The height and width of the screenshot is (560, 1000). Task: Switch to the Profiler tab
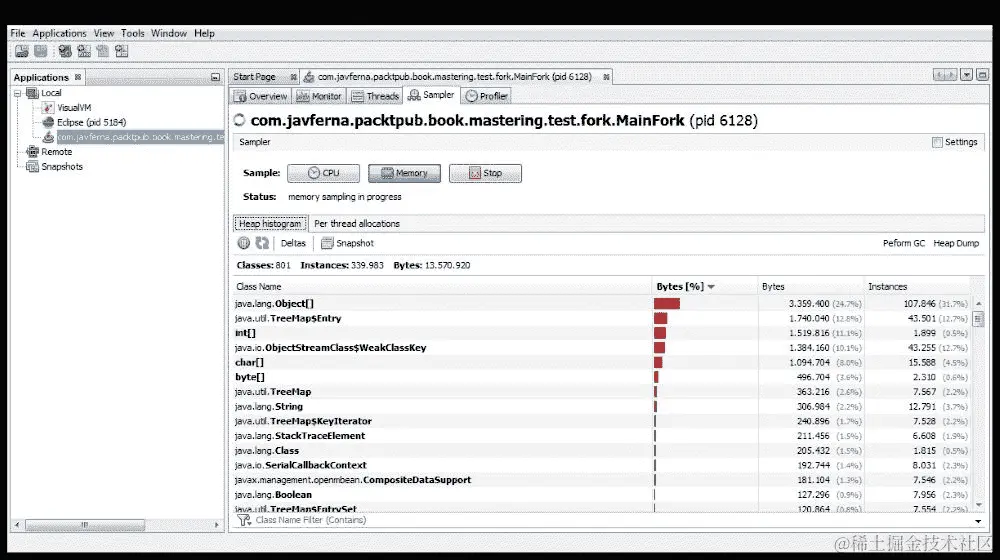pyautogui.click(x=487, y=96)
